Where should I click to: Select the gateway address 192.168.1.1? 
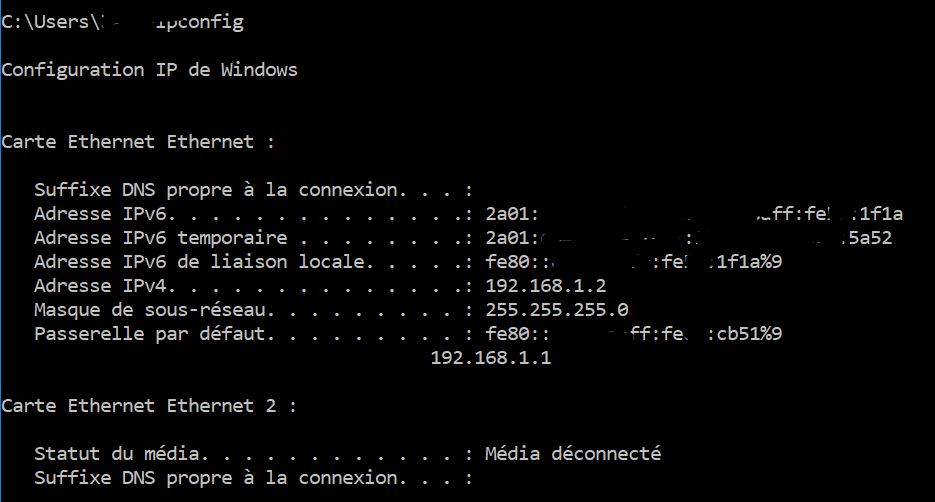pyautogui.click(x=490, y=358)
